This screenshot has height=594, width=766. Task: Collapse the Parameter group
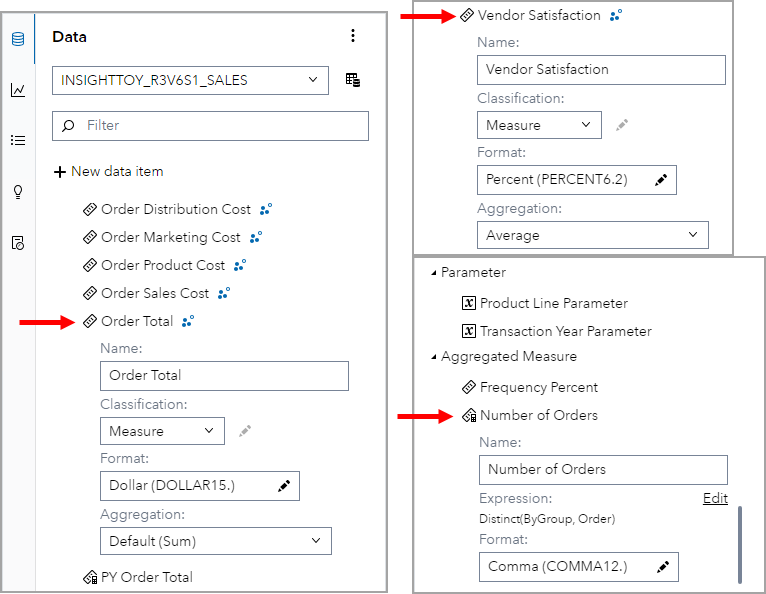[434, 273]
